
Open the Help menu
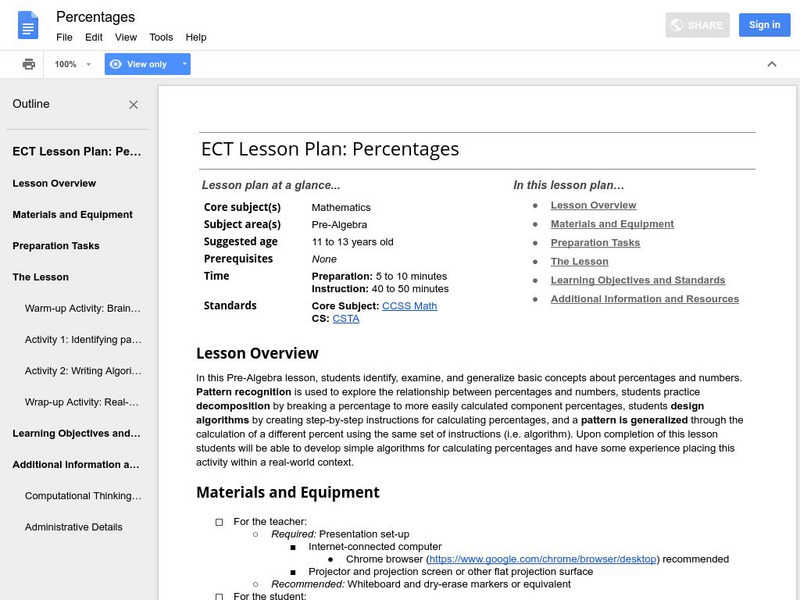(x=196, y=37)
